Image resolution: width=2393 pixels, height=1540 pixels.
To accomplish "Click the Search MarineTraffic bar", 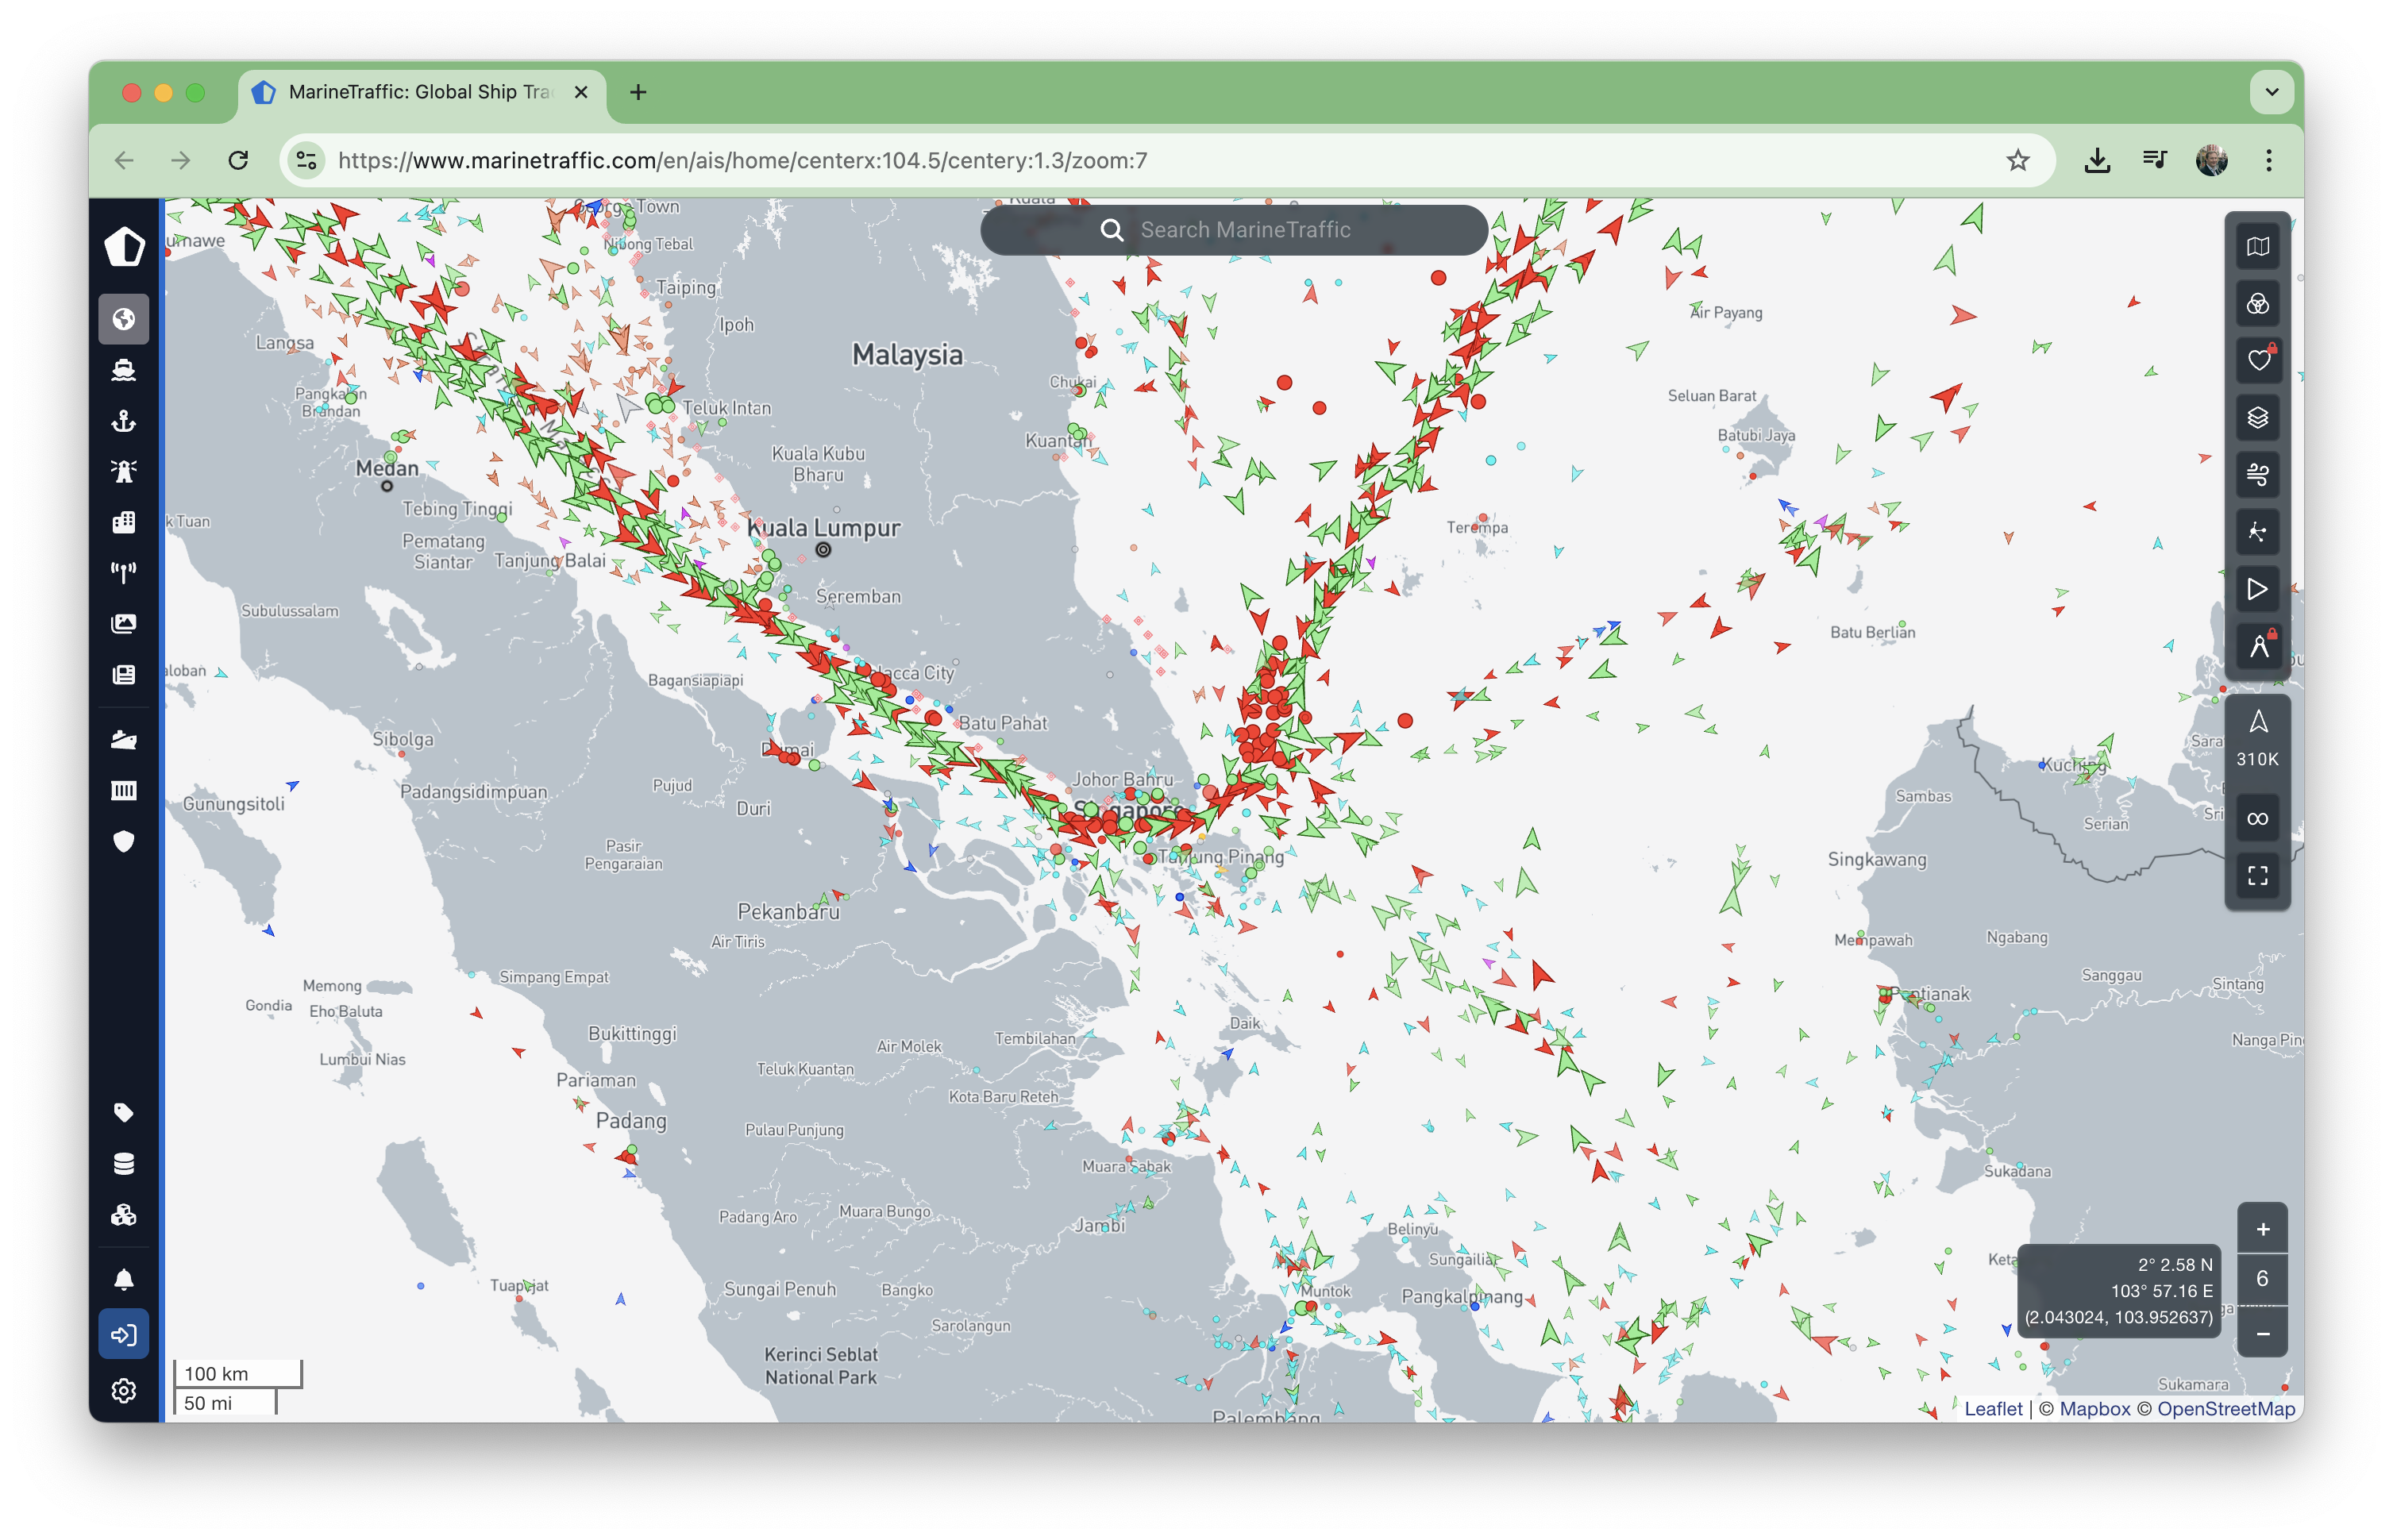I will 1233,229.
